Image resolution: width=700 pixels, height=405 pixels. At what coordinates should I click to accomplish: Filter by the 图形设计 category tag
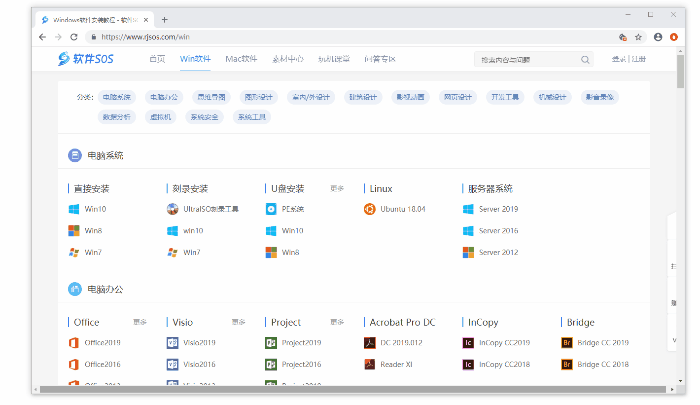pos(258,97)
